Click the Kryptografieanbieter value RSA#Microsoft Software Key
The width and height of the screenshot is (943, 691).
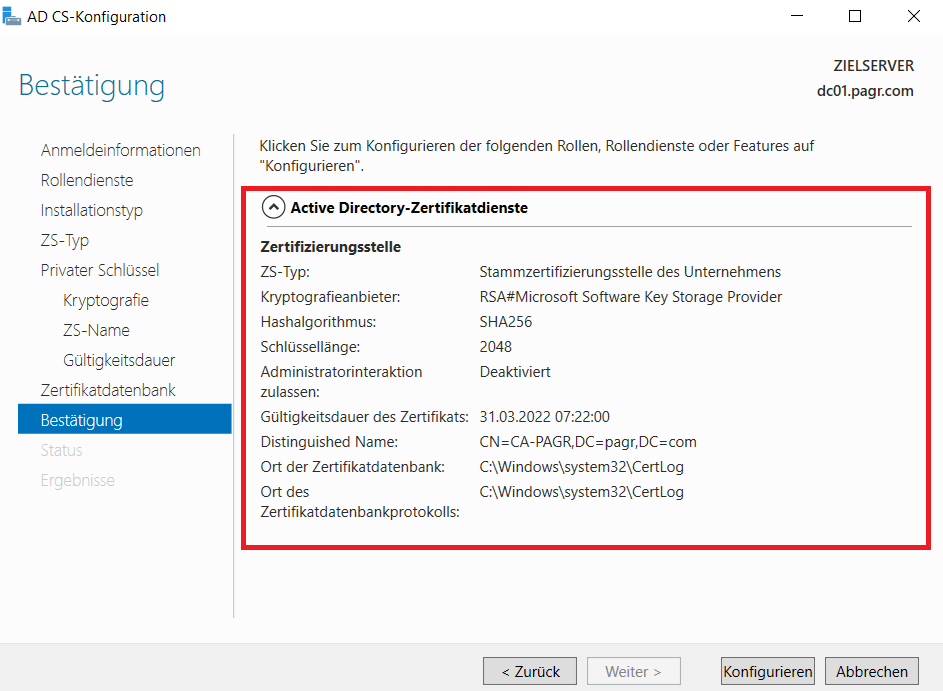click(630, 297)
